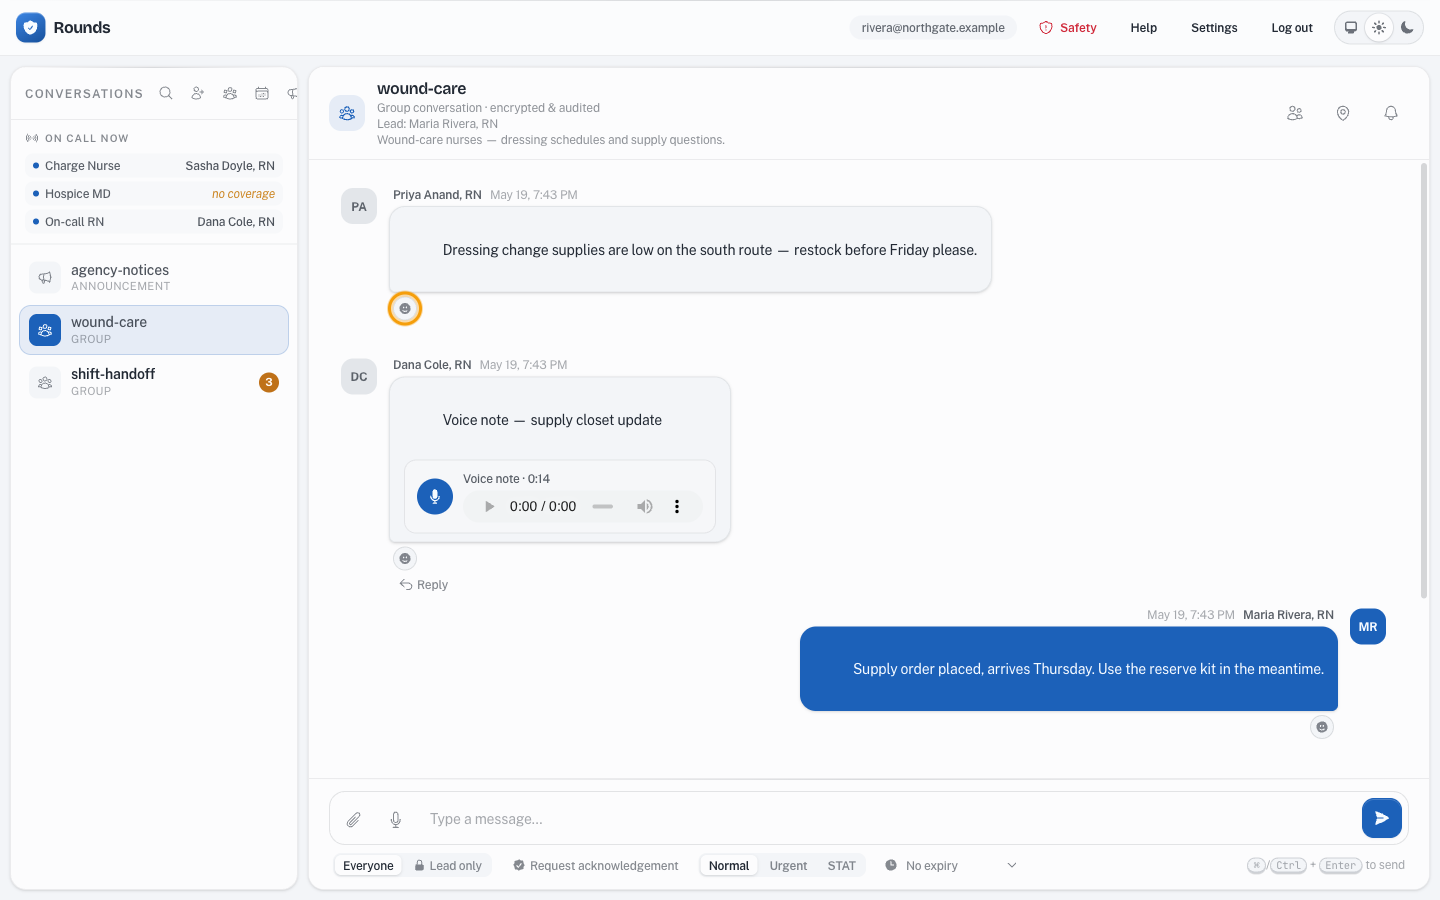1440x900 pixels.
Task: Open group members icon in chat header
Action: tap(1295, 113)
